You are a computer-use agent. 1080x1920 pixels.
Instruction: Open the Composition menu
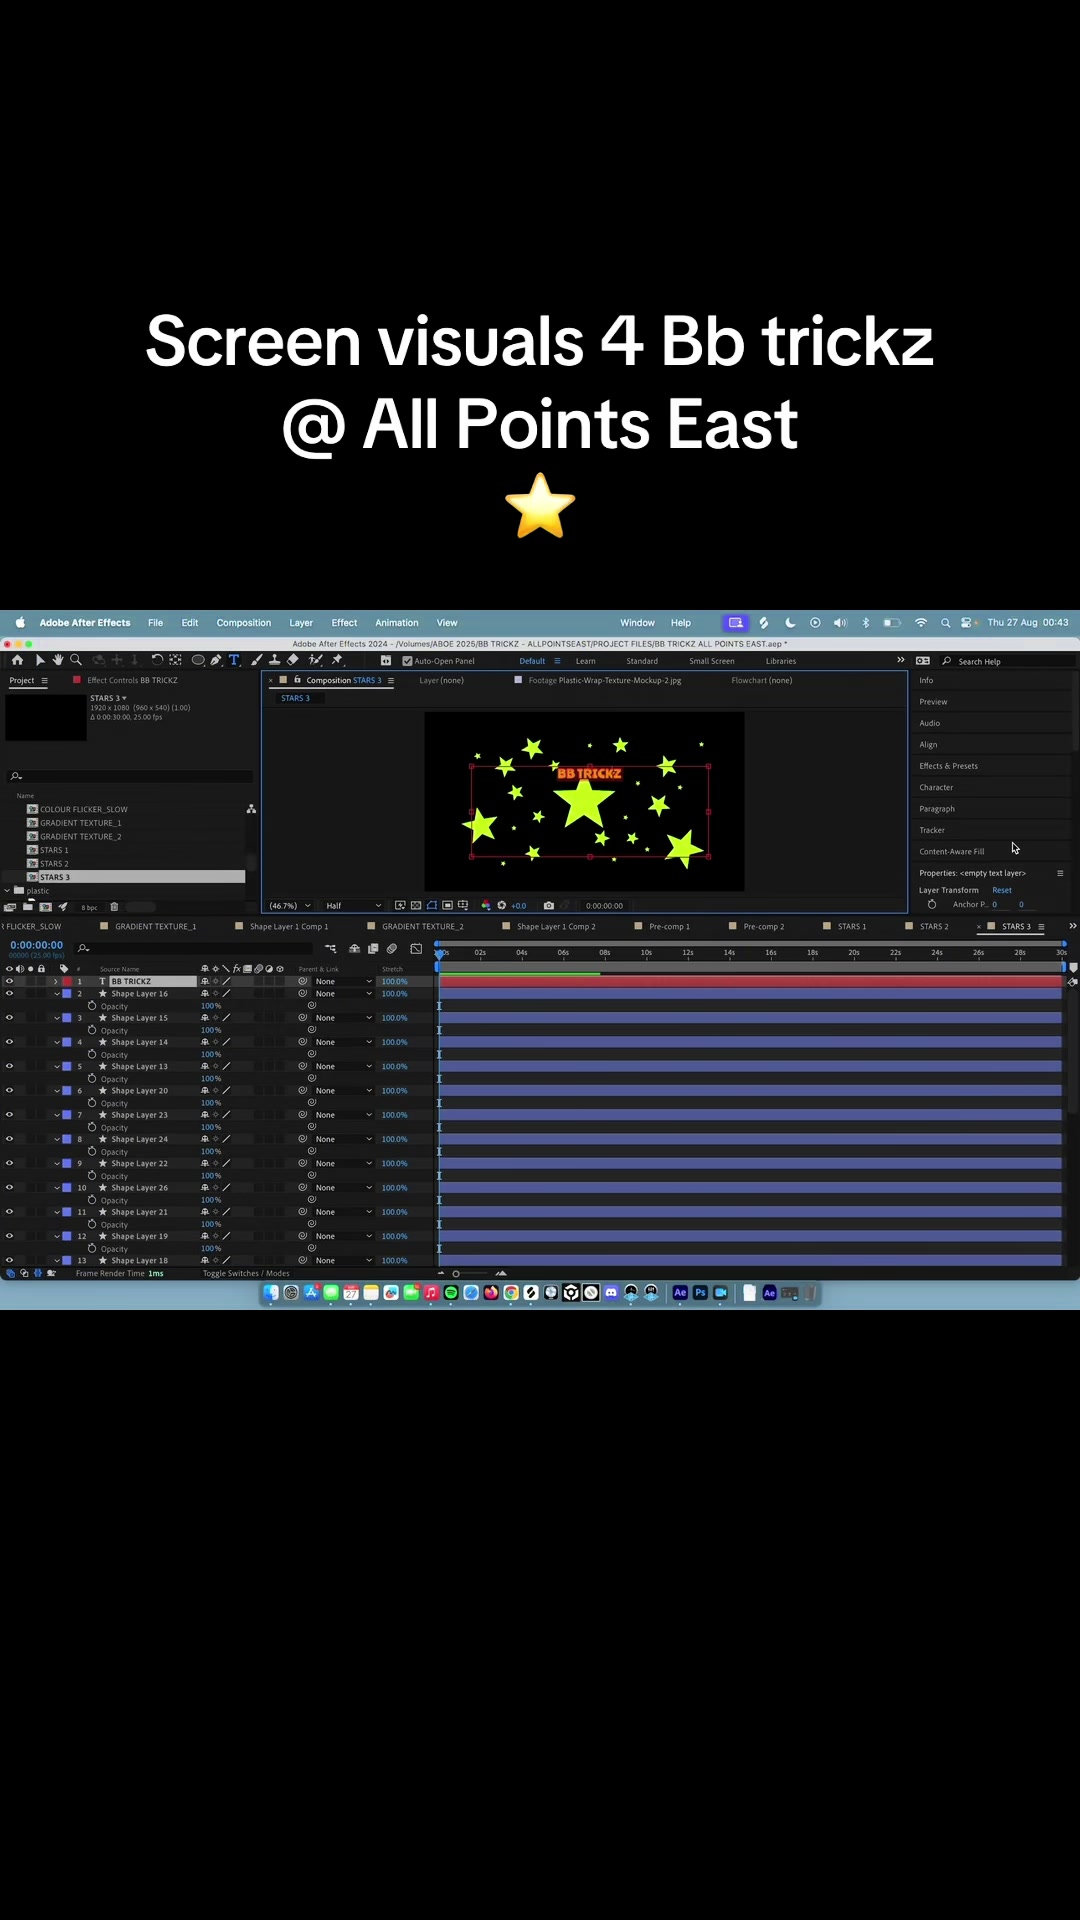pyautogui.click(x=244, y=623)
